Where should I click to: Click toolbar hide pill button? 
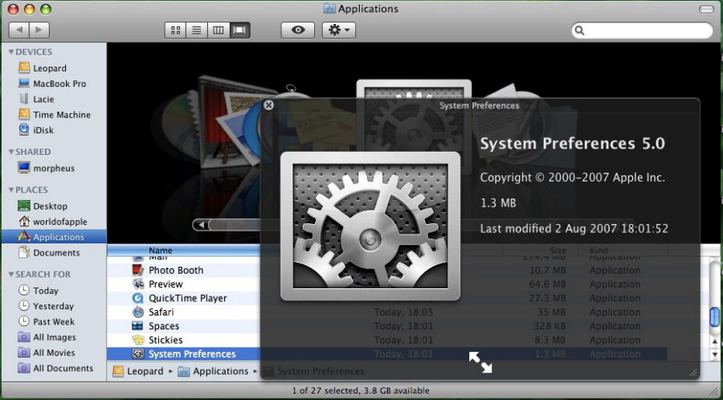706,9
